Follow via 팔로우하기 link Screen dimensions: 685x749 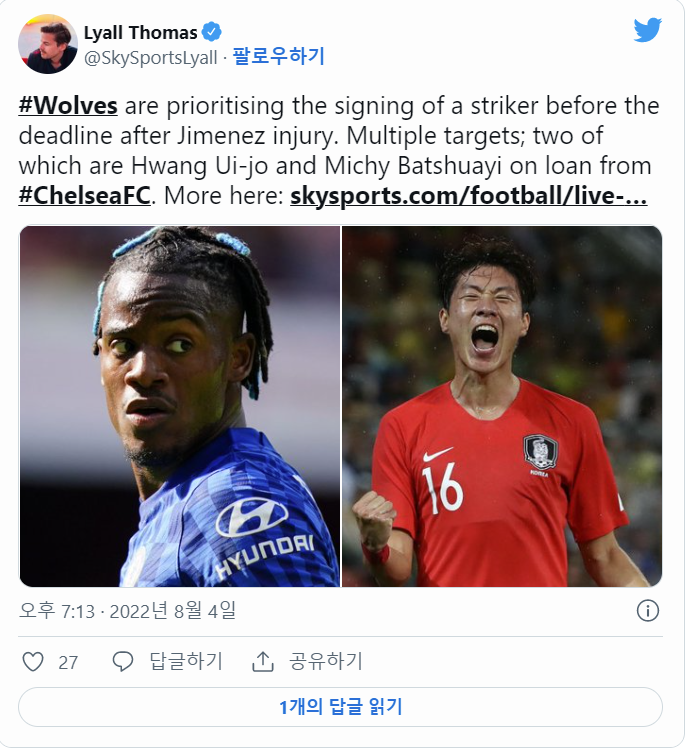coord(278,56)
